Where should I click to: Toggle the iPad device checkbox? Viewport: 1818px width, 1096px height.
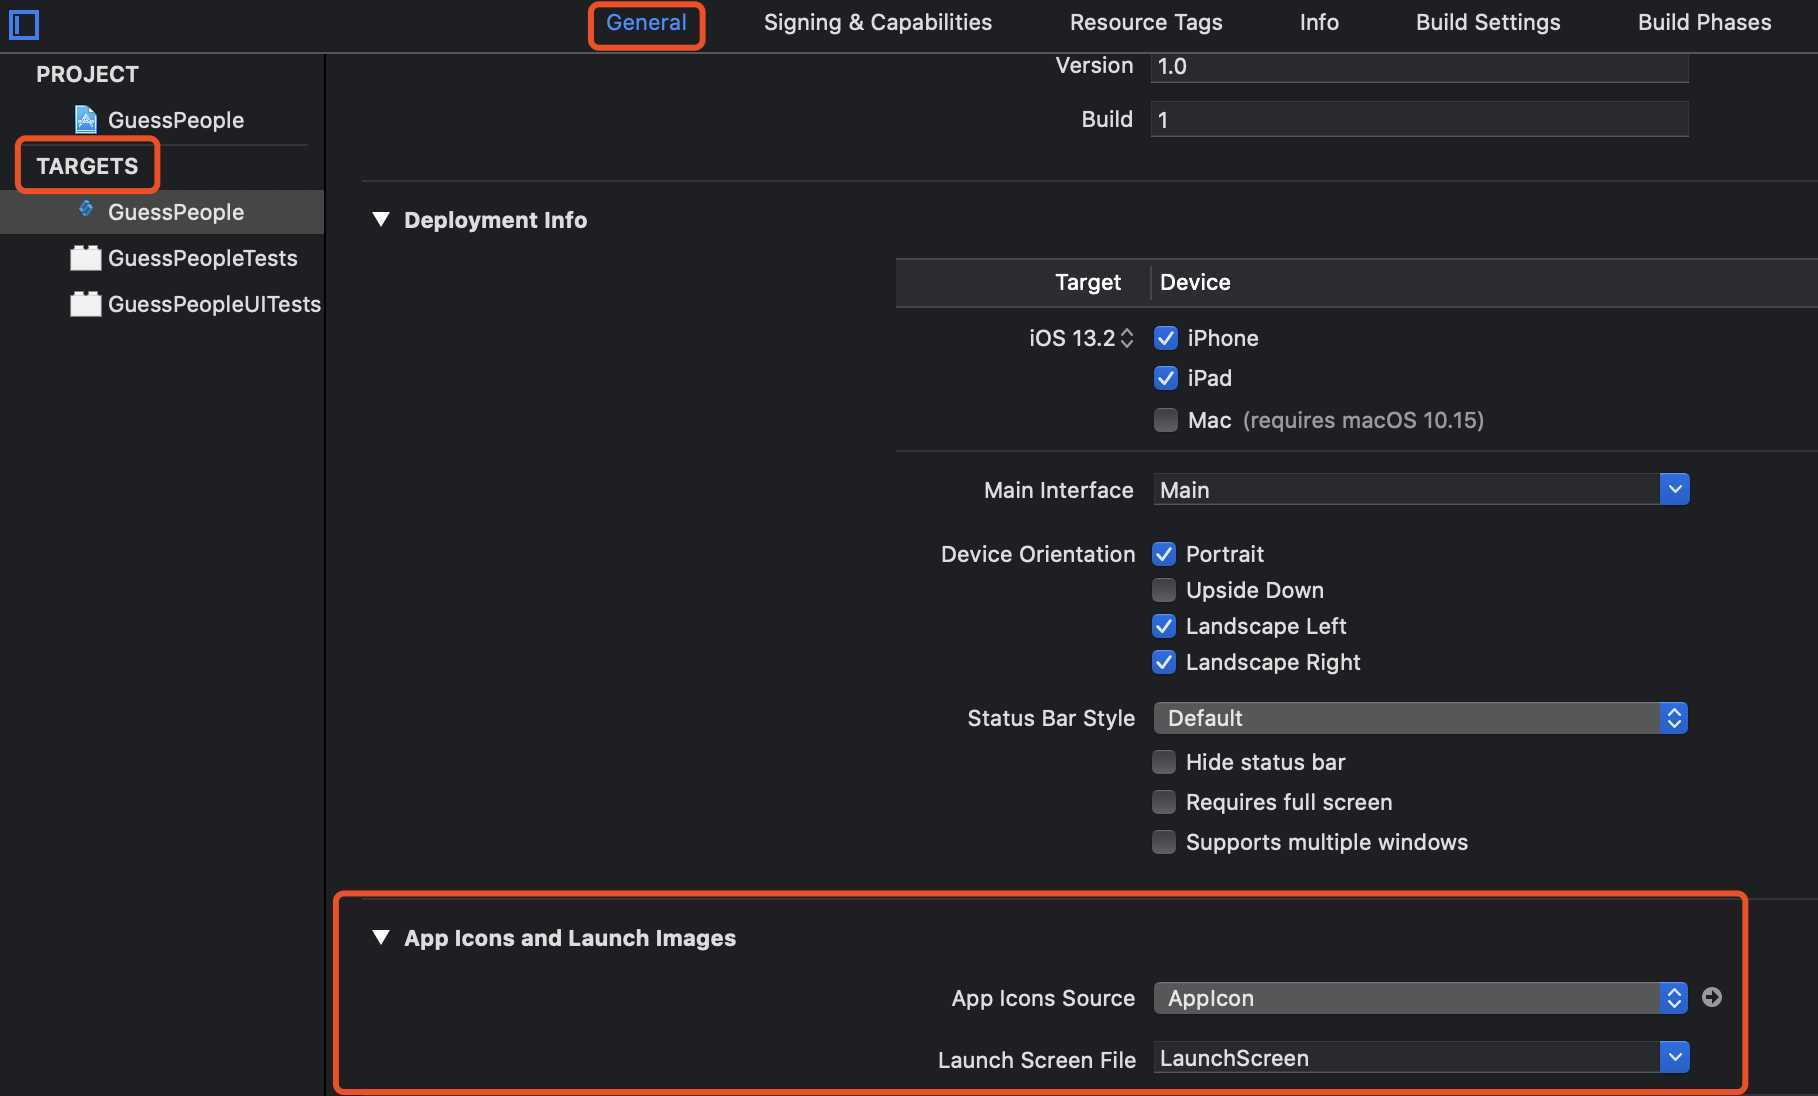point(1165,378)
